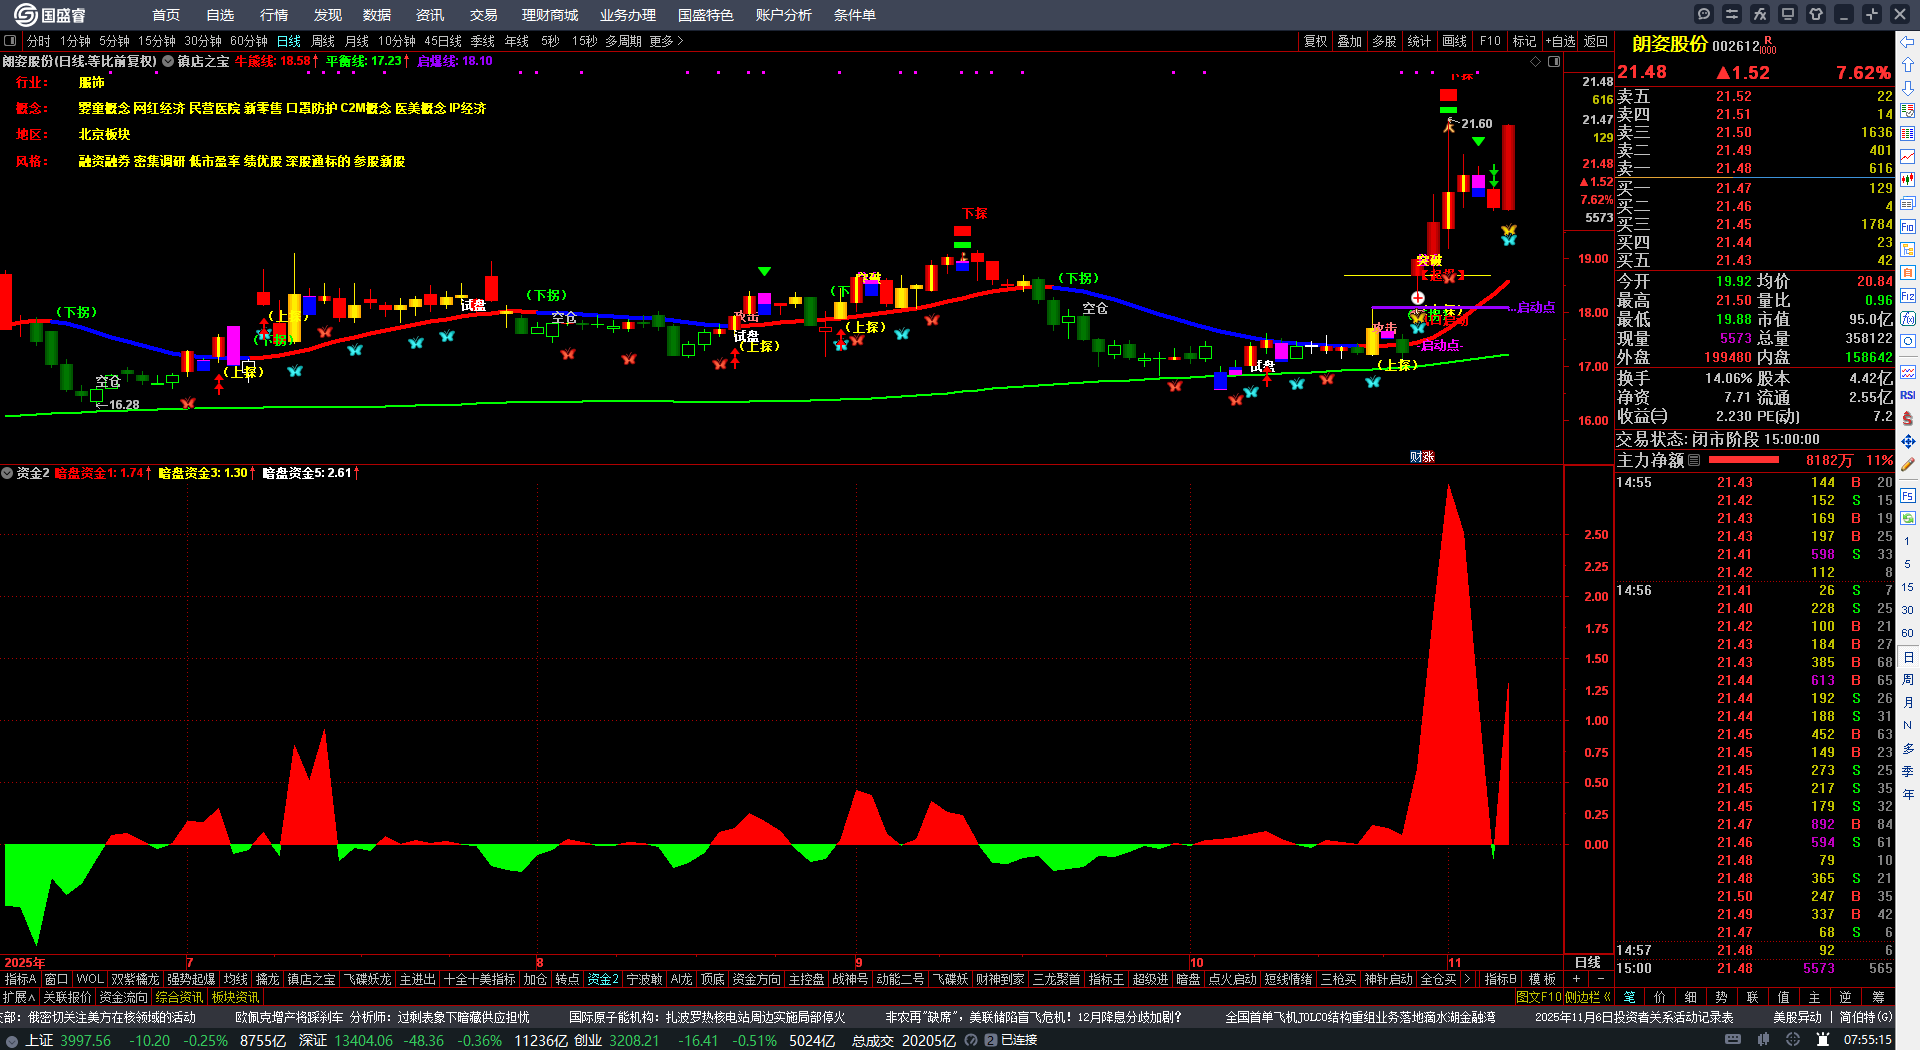Switch to 资金流向 tab
The image size is (1920, 1050).
click(123, 997)
